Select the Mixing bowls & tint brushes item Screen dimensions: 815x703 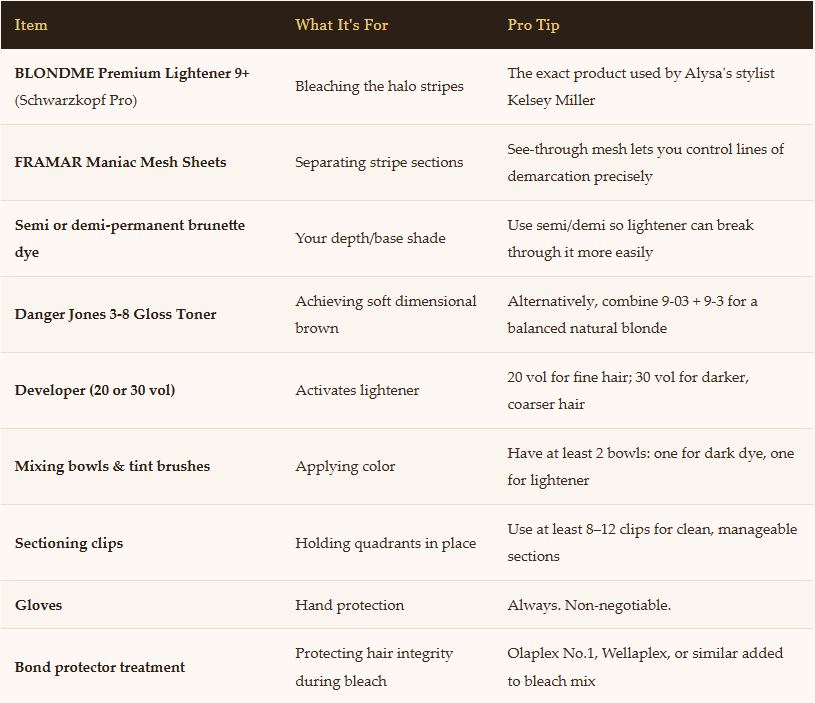112,466
